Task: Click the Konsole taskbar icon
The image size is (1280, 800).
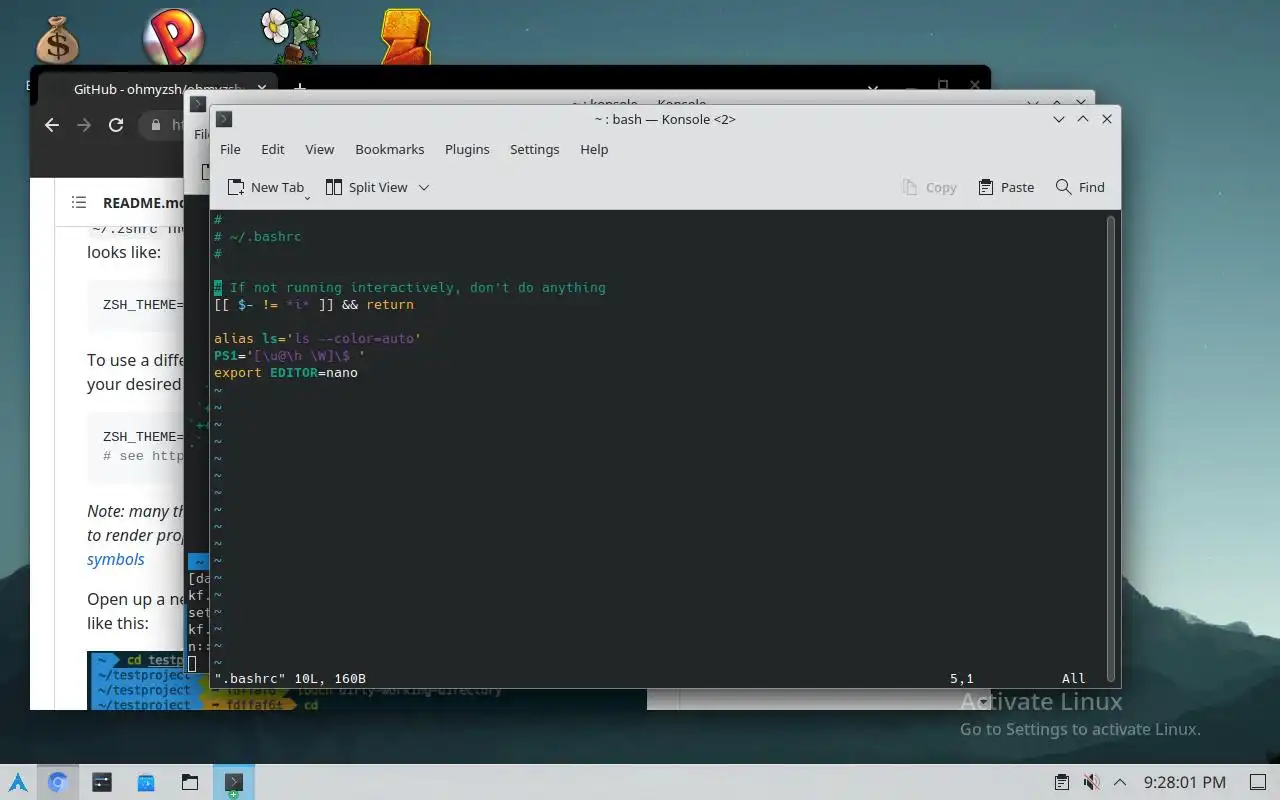Action: coord(234,782)
